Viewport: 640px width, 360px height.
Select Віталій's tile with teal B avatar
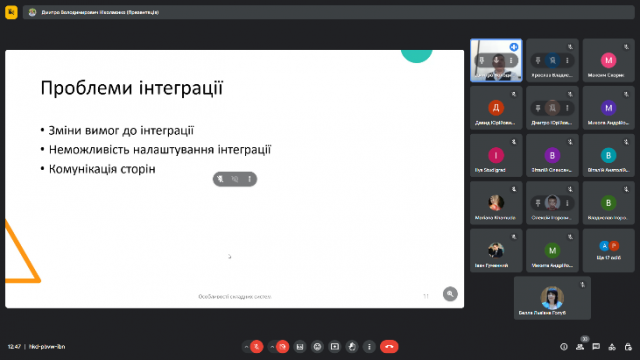(x=609, y=156)
